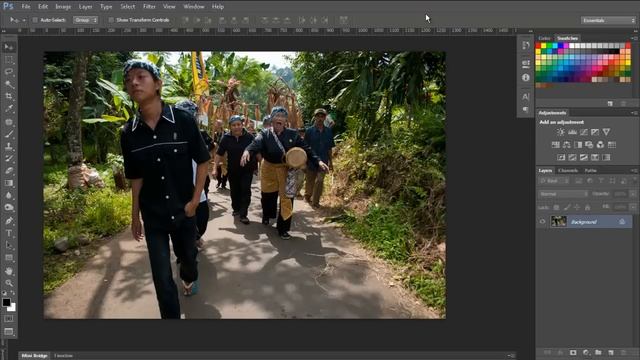The image size is (640, 360).
Task: Add a Brightness/Contrast adjustment
Action: tap(561, 132)
